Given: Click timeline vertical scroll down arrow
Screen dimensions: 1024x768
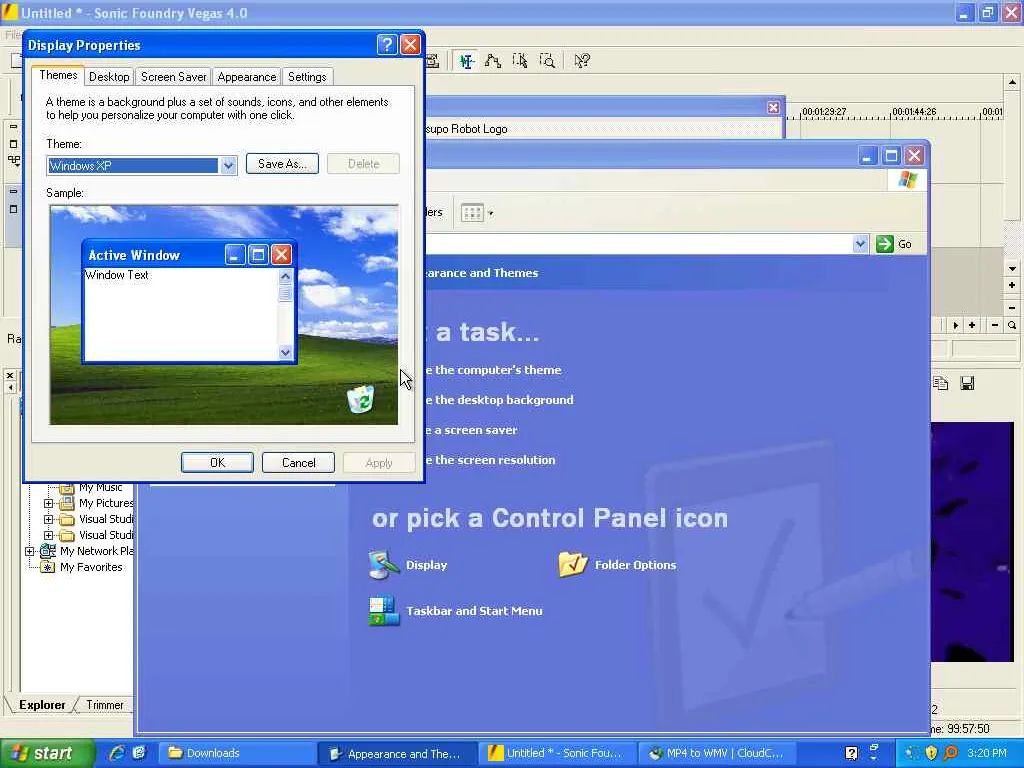Looking at the screenshot, I should click(1012, 268).
